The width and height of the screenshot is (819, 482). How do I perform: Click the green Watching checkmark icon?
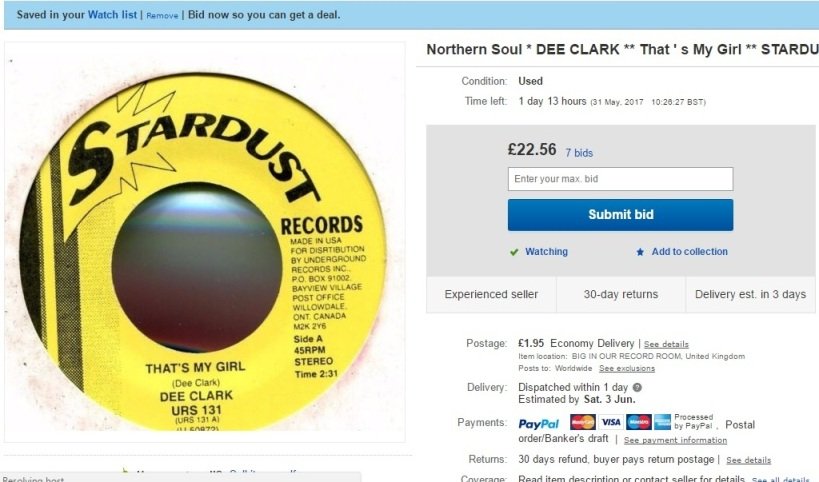click(x=514, y=252)
